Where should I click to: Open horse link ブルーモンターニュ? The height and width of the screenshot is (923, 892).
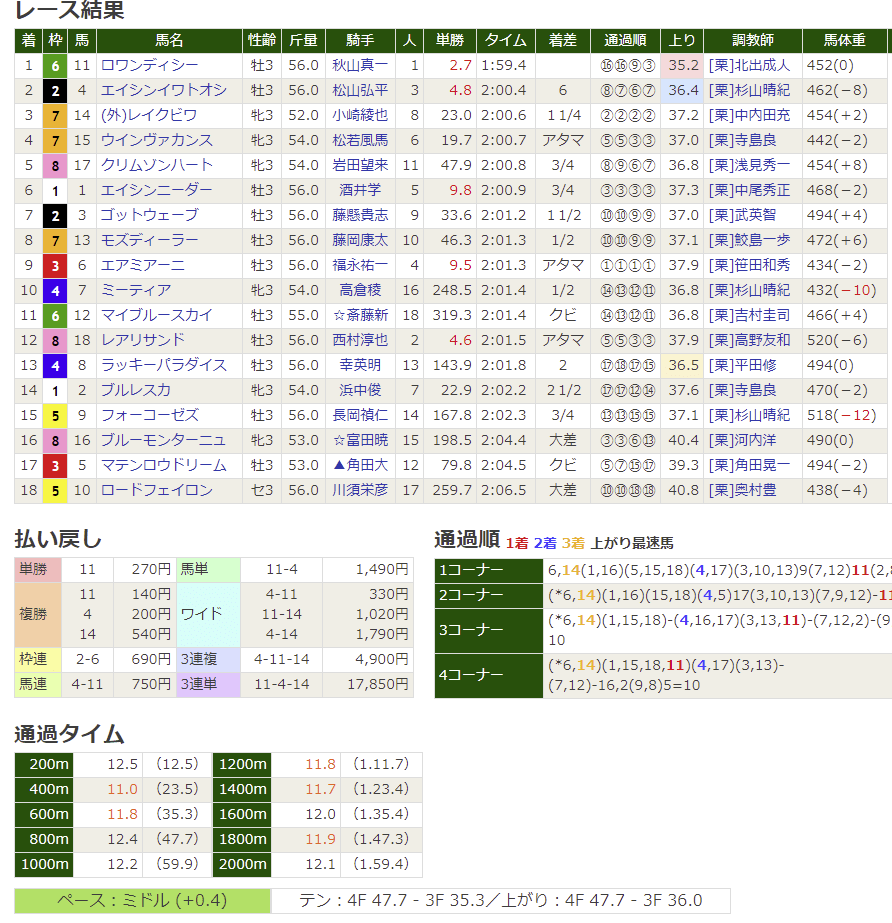pyautogui.click(x=163, y=440)
